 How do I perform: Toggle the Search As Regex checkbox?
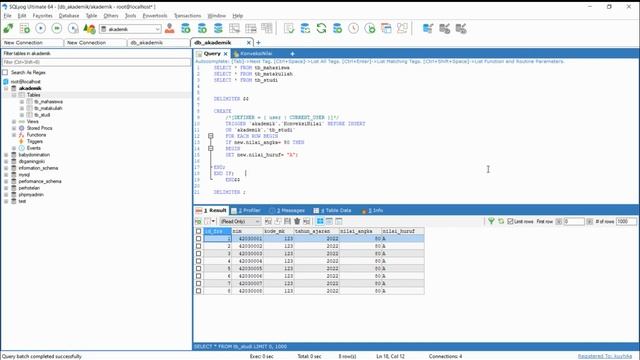click(5, 72)
